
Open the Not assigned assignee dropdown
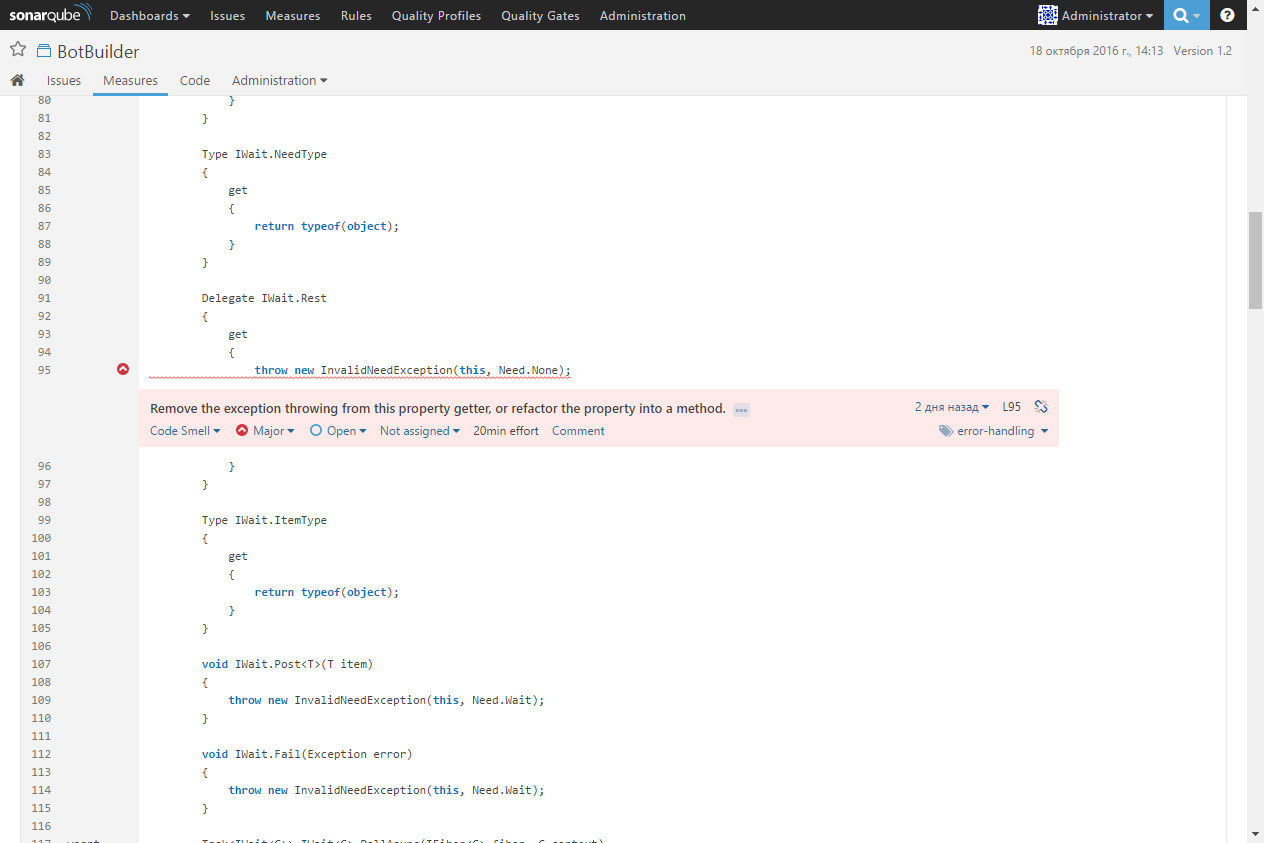pyautogui.click(x=420, y=430)
